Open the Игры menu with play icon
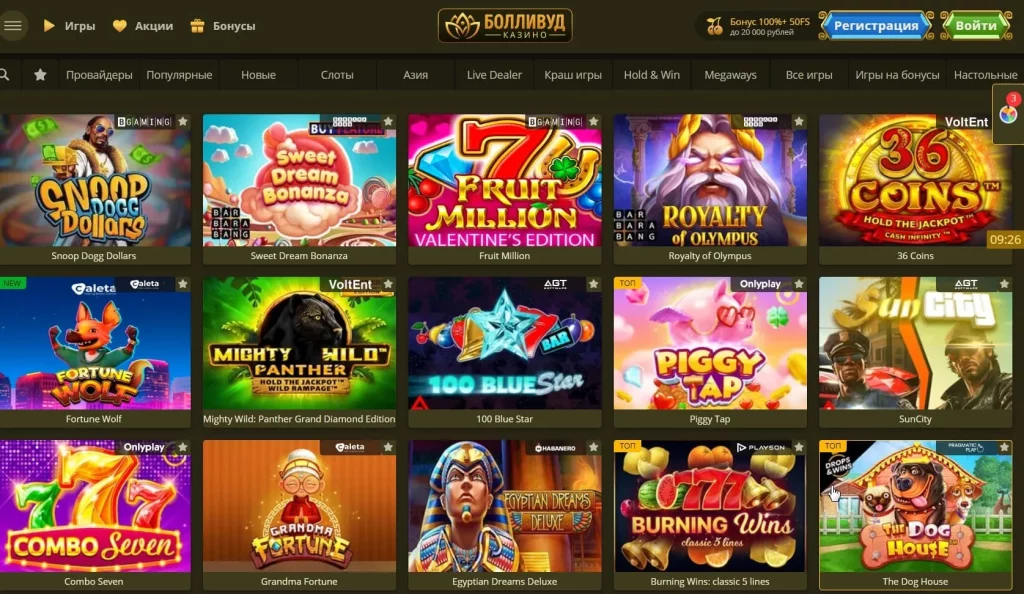1024x594 pixels. (69, 26)
